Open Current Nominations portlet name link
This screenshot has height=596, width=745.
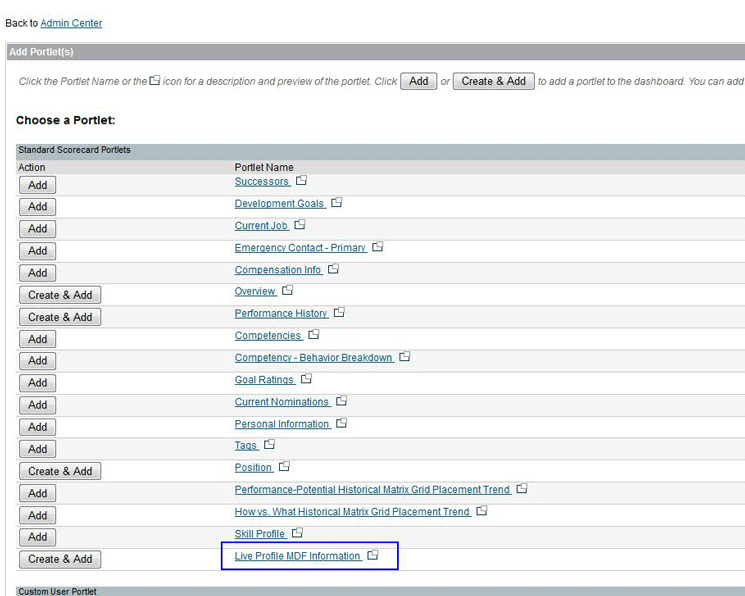tap(281, 402)
